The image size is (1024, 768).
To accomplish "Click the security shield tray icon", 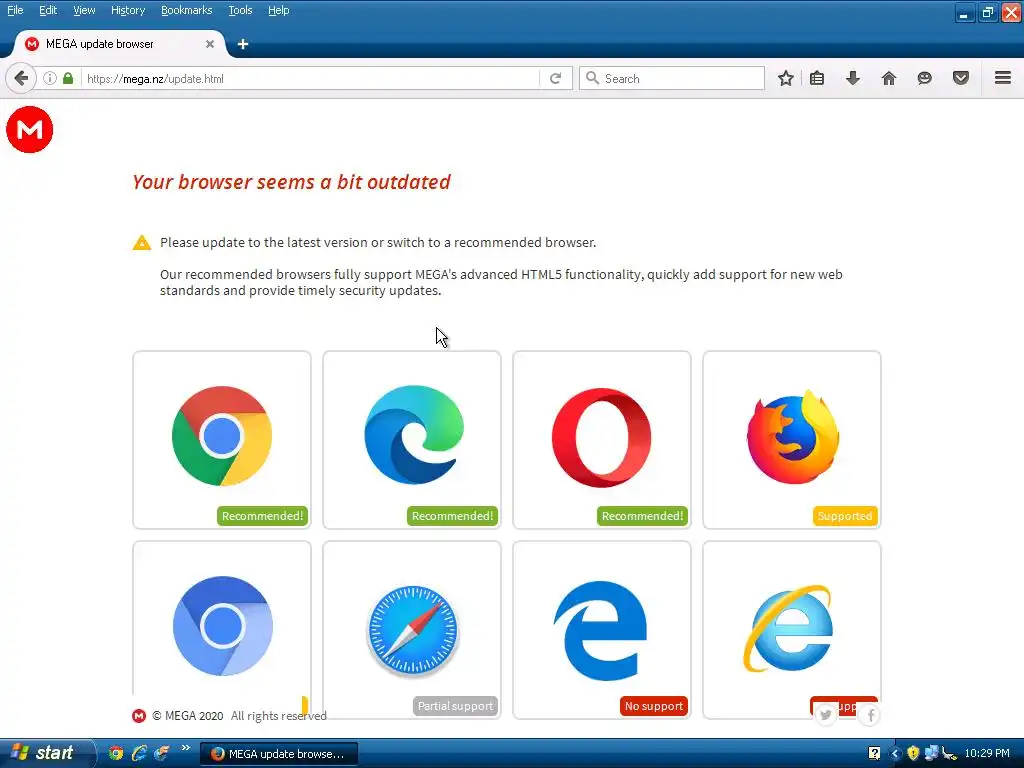I will click(913, 754).
